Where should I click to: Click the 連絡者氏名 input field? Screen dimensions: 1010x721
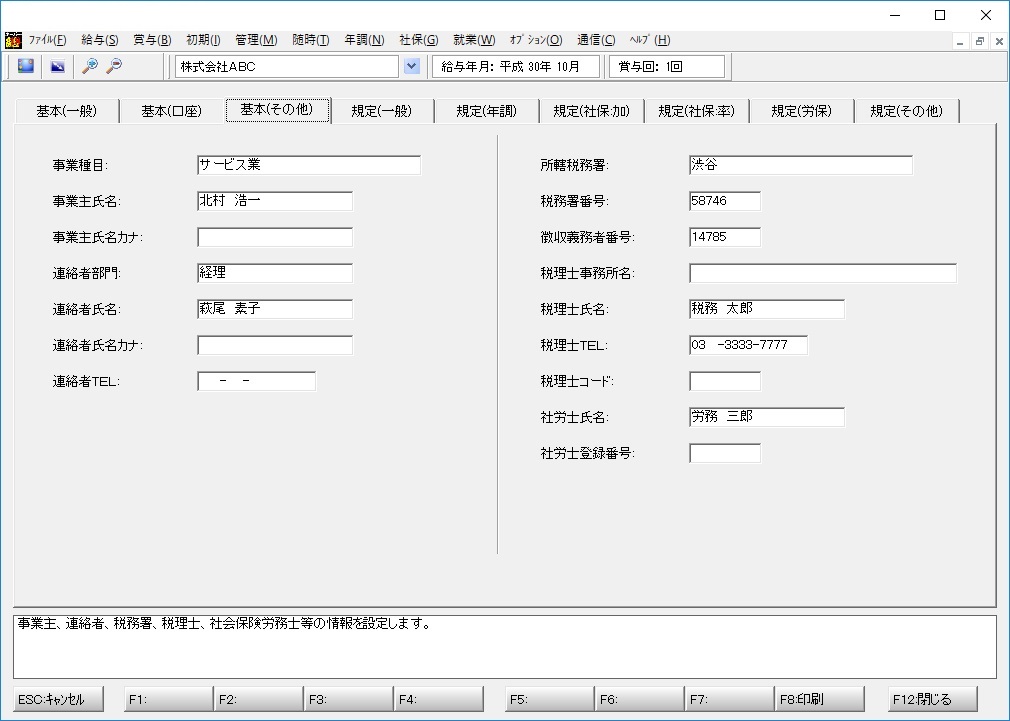274,309
